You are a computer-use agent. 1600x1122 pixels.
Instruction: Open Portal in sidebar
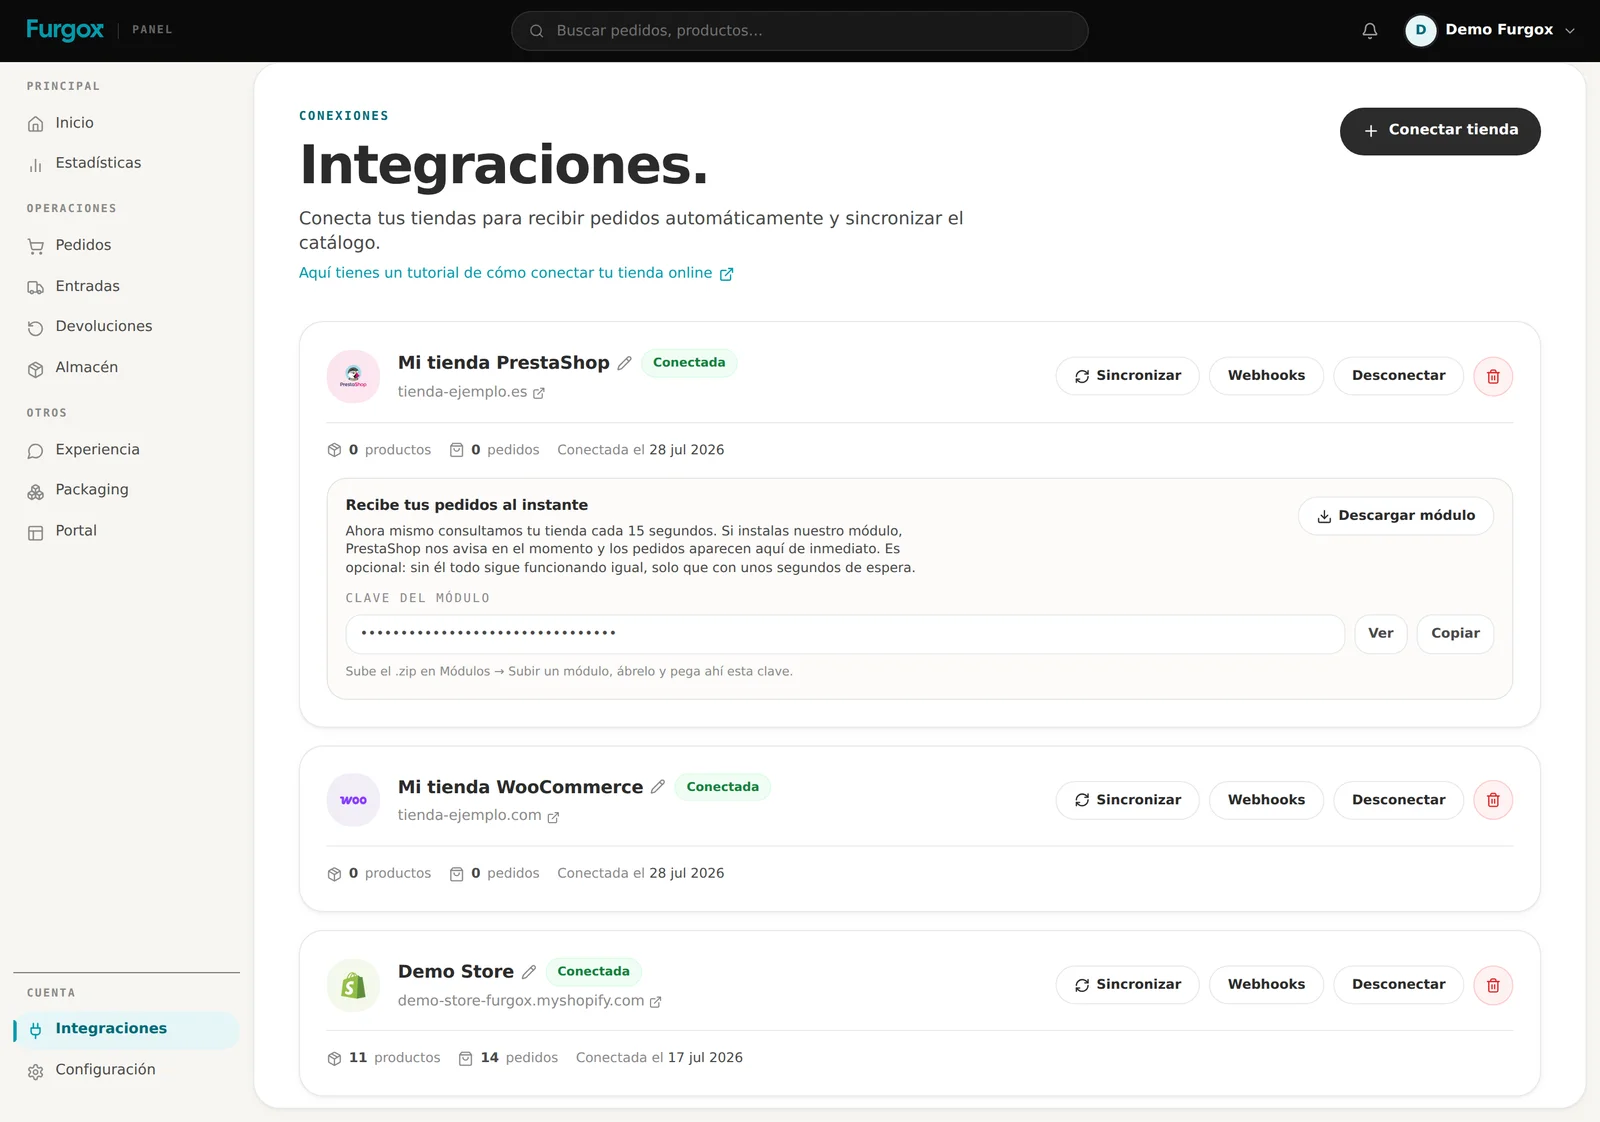(126, 531)
